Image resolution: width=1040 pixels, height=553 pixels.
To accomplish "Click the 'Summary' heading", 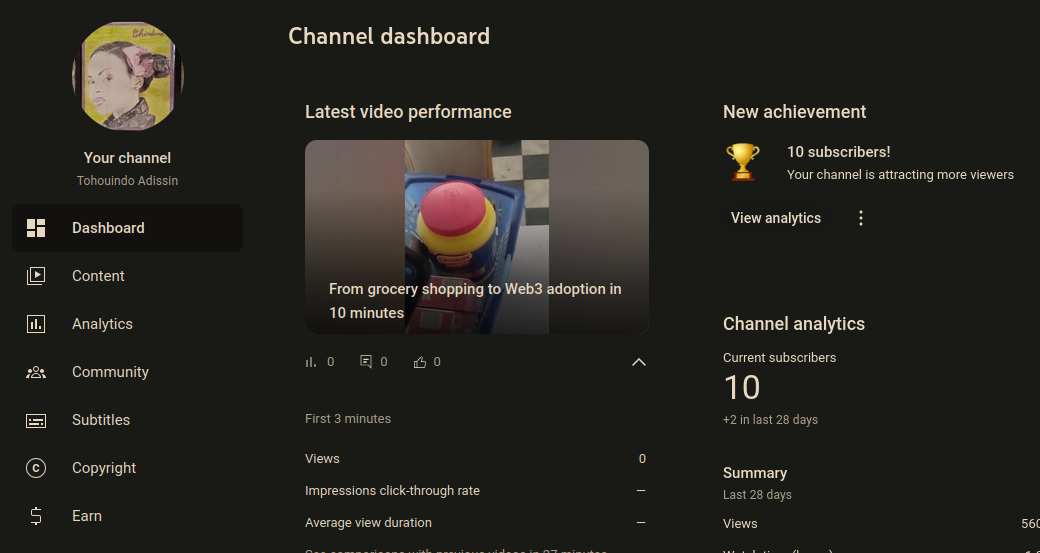I will pyautogui.click(x=755, y=473).
